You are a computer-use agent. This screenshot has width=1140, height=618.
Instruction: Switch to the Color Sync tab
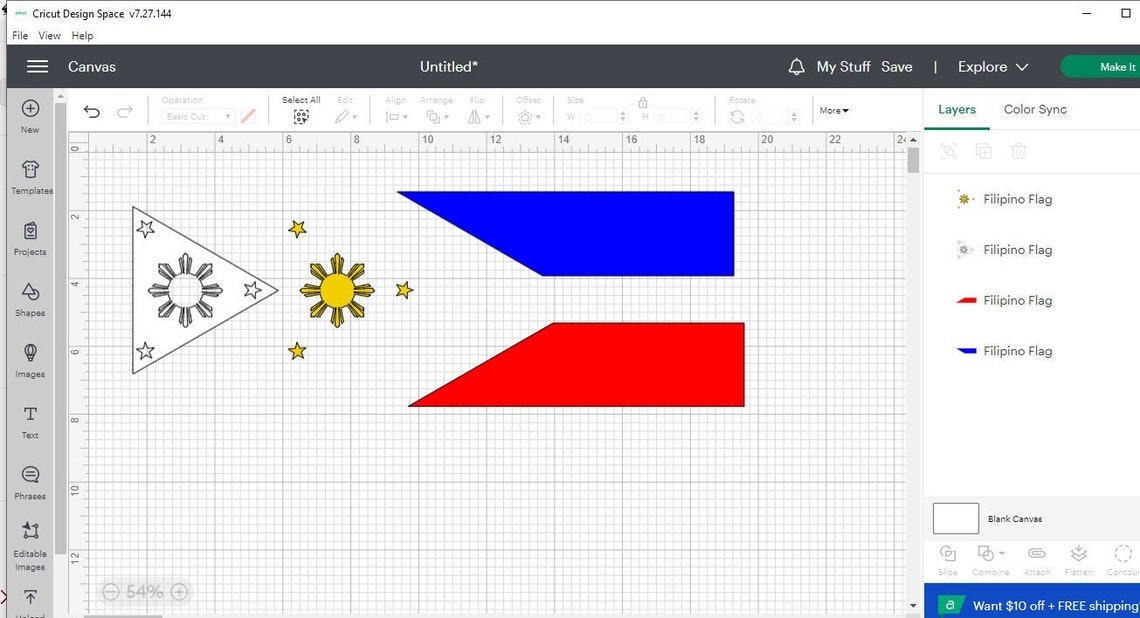click(x=1035, y=109)
